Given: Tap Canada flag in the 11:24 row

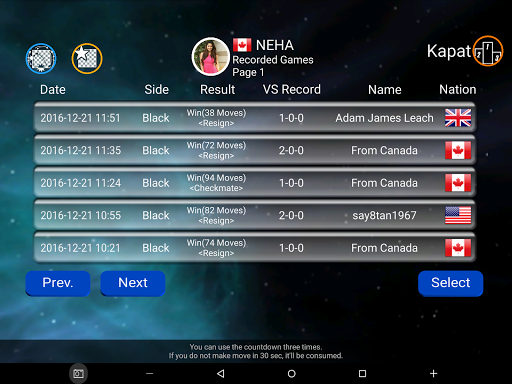Looking at the screenshot, I should tap(458, 183).
